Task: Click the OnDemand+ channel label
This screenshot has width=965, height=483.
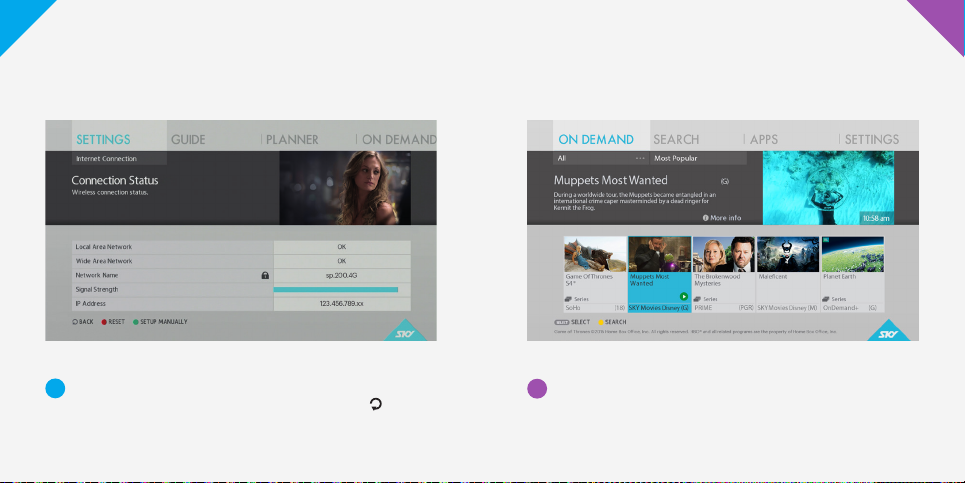Action: pyautogui.click(x=840, y=308)
